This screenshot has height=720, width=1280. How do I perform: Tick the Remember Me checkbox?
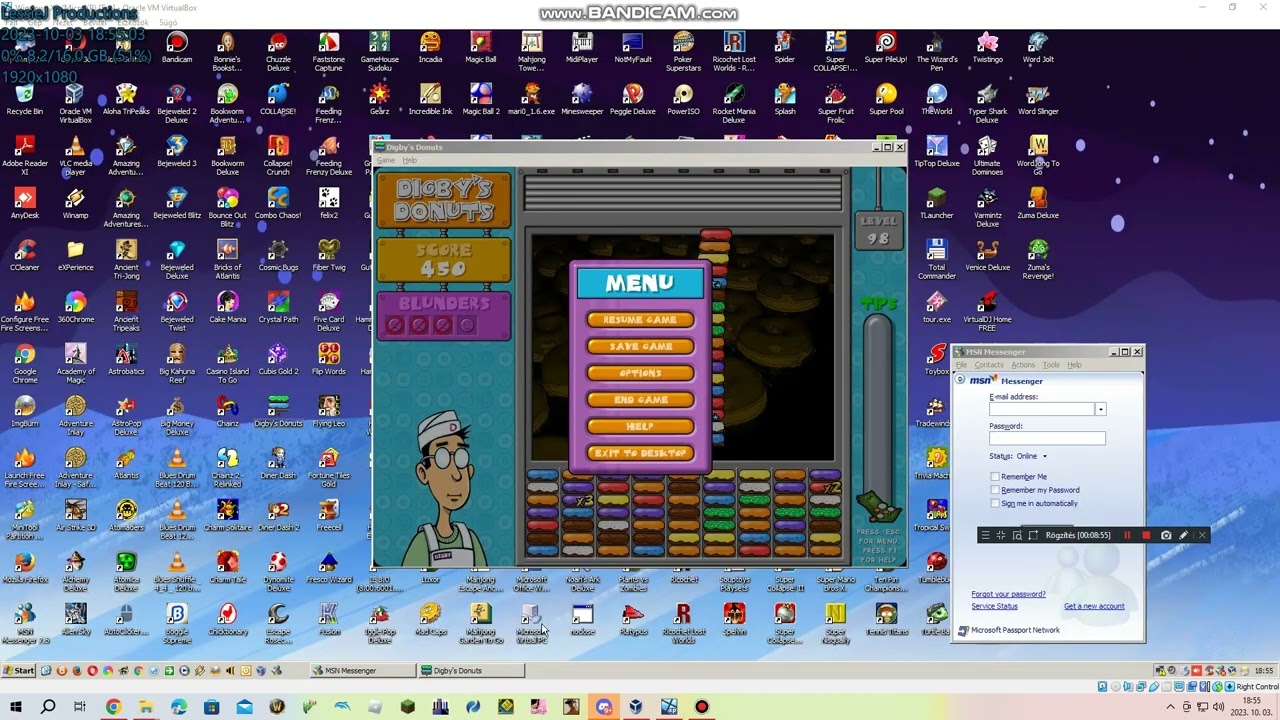995,477
